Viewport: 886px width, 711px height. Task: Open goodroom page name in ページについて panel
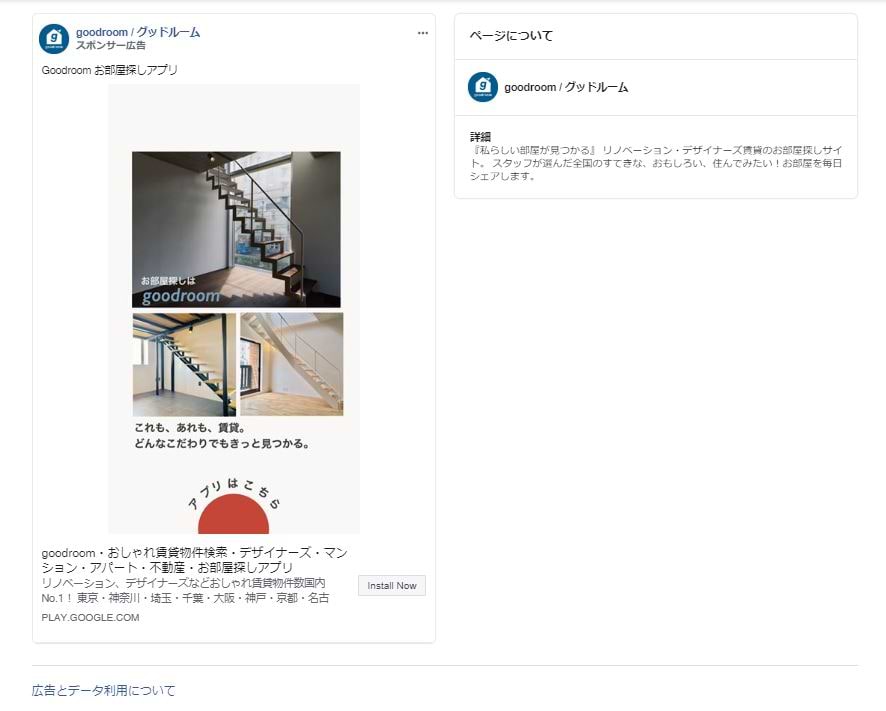point(566,87)
